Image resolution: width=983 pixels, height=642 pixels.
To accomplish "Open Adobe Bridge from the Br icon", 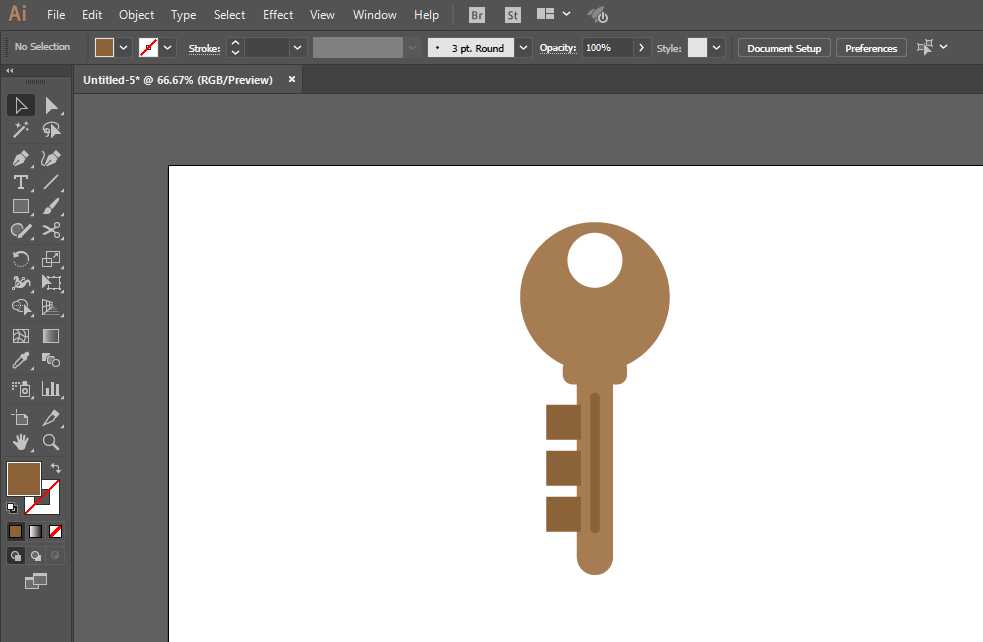I will coord(478,15).
